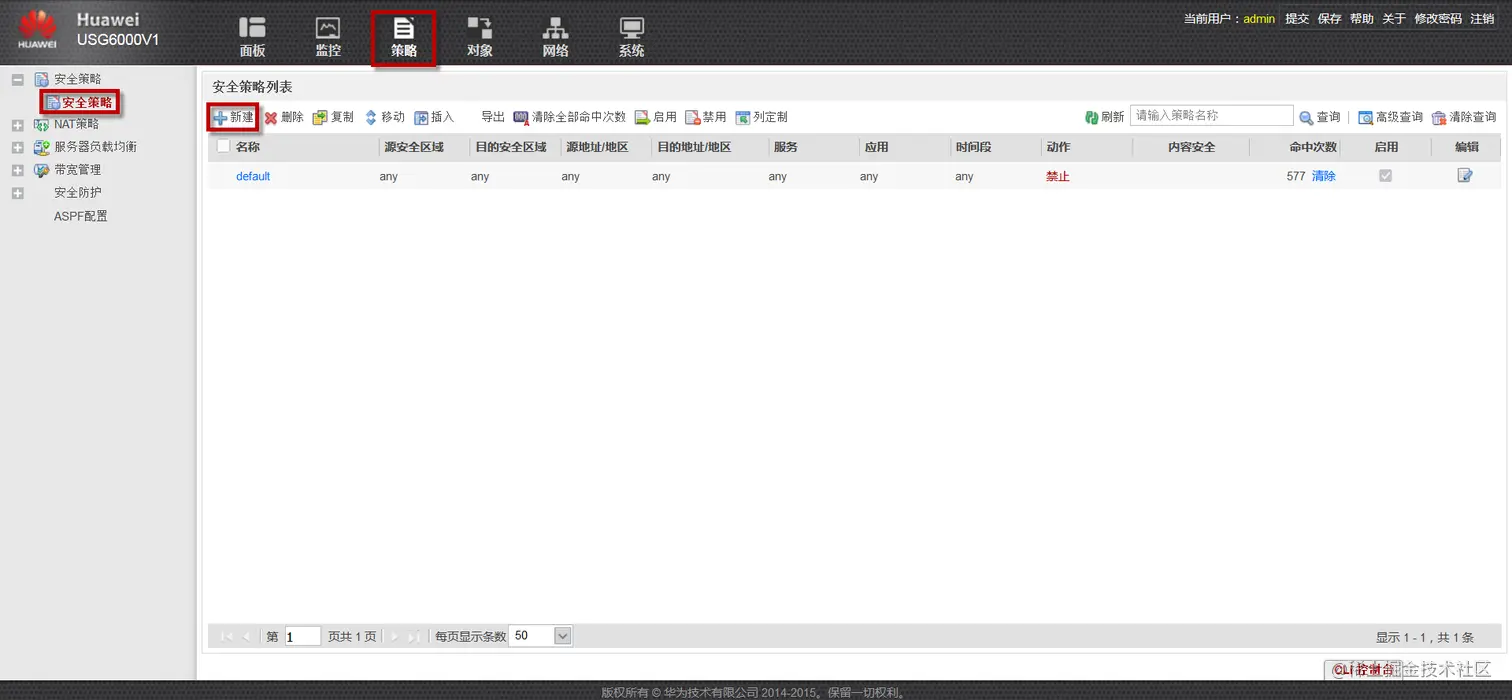Sort by the 名称 column header
1512x700 pixels.
point(247,147)
